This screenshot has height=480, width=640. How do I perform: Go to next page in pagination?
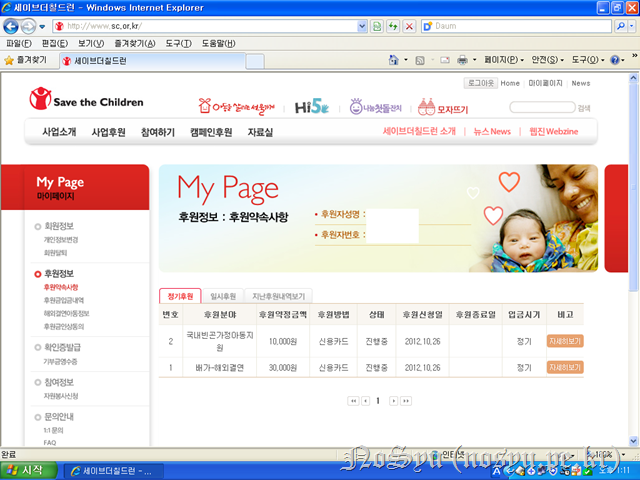click(393, 400)
